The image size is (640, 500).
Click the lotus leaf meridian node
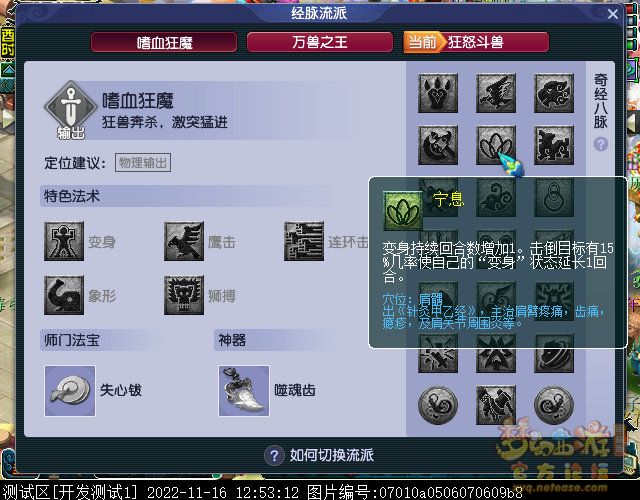click(x=496, y=145)
